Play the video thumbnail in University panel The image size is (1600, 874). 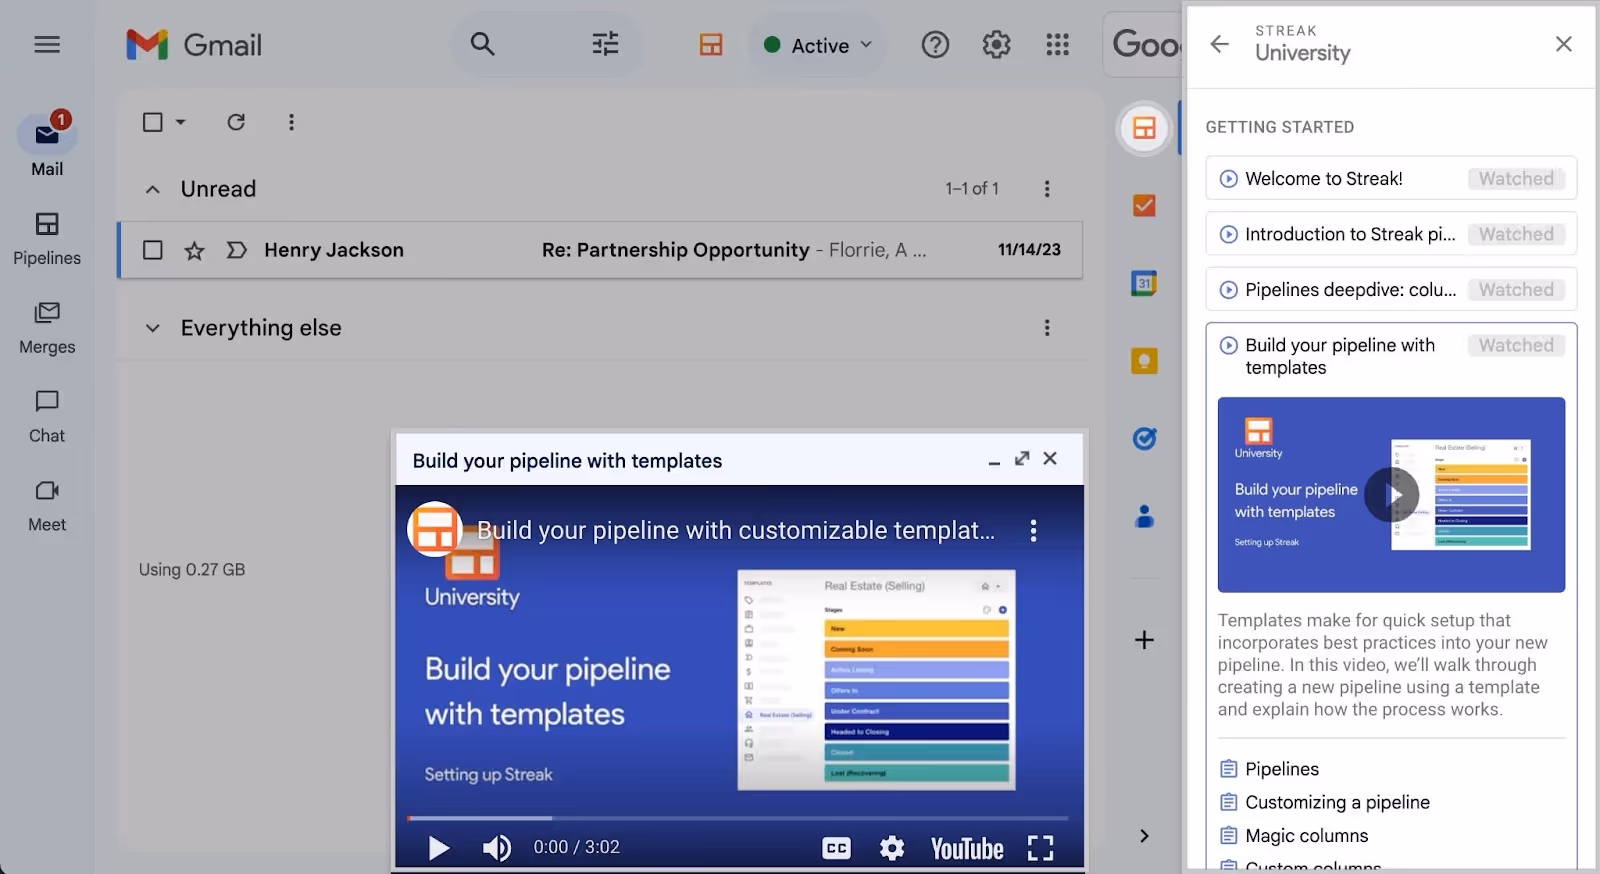click(1392, 494)
